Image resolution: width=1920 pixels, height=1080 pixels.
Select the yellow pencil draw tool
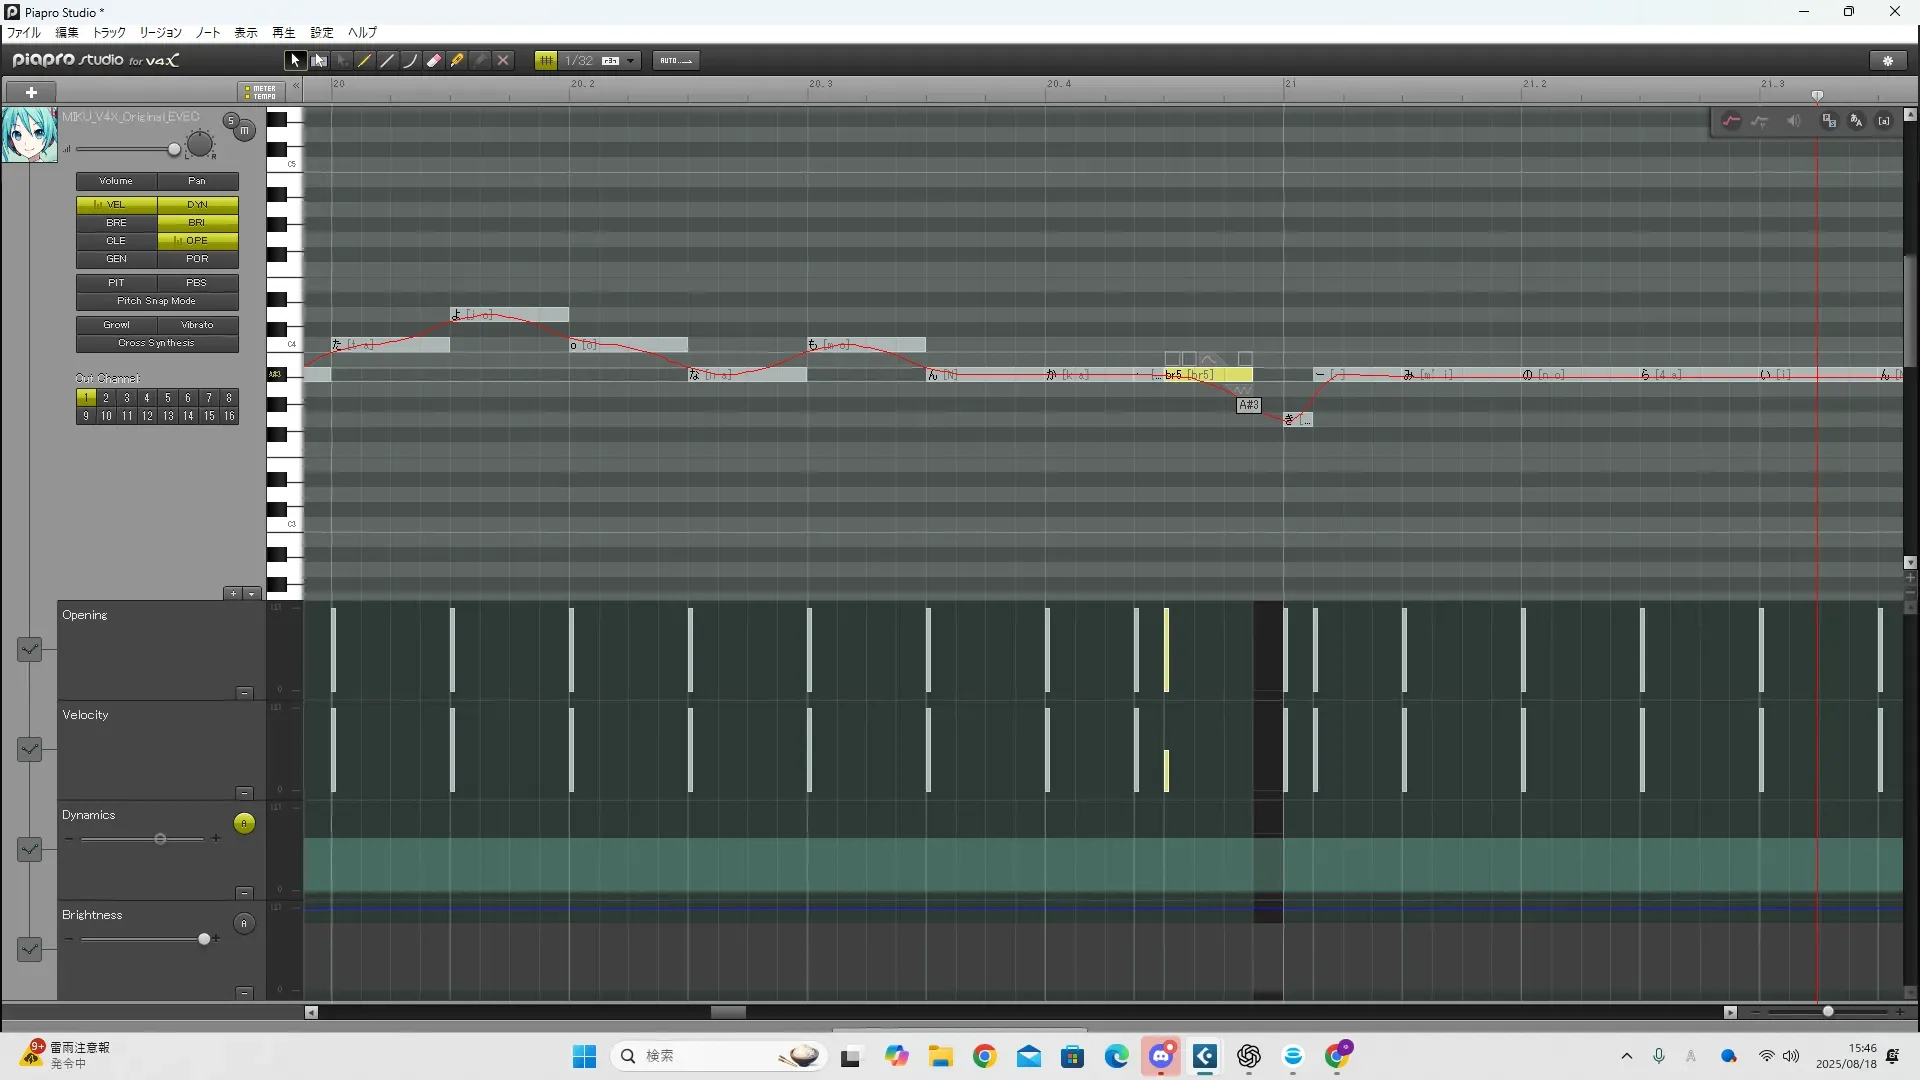(x=365, y=61)
